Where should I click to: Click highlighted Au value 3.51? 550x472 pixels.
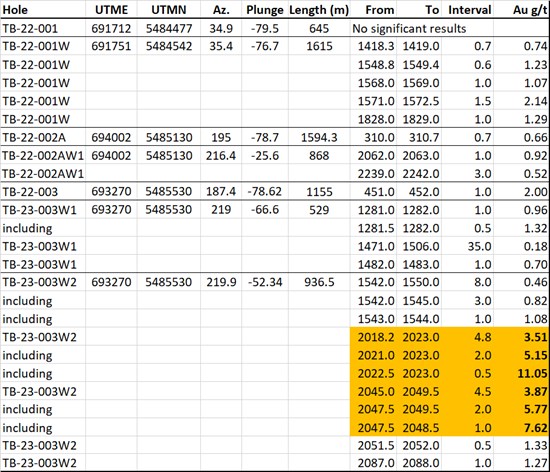click(536, 337)
